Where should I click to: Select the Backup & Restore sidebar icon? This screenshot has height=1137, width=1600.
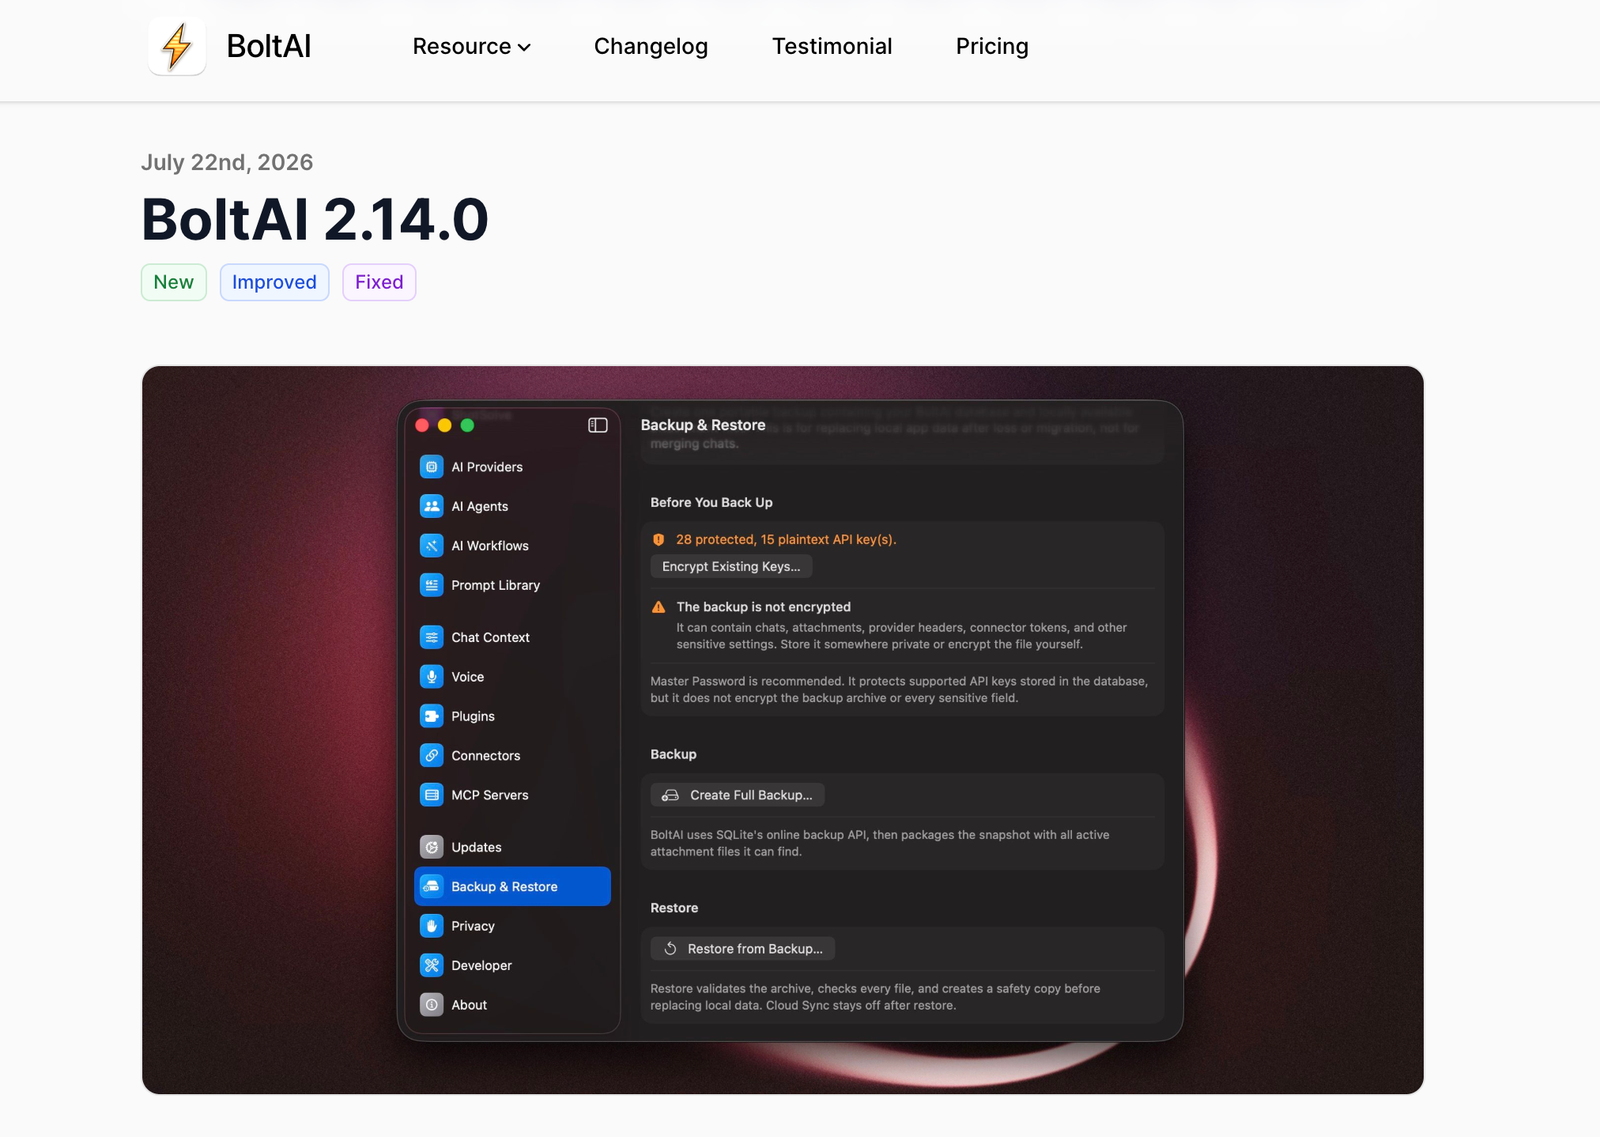pos(431,887)
